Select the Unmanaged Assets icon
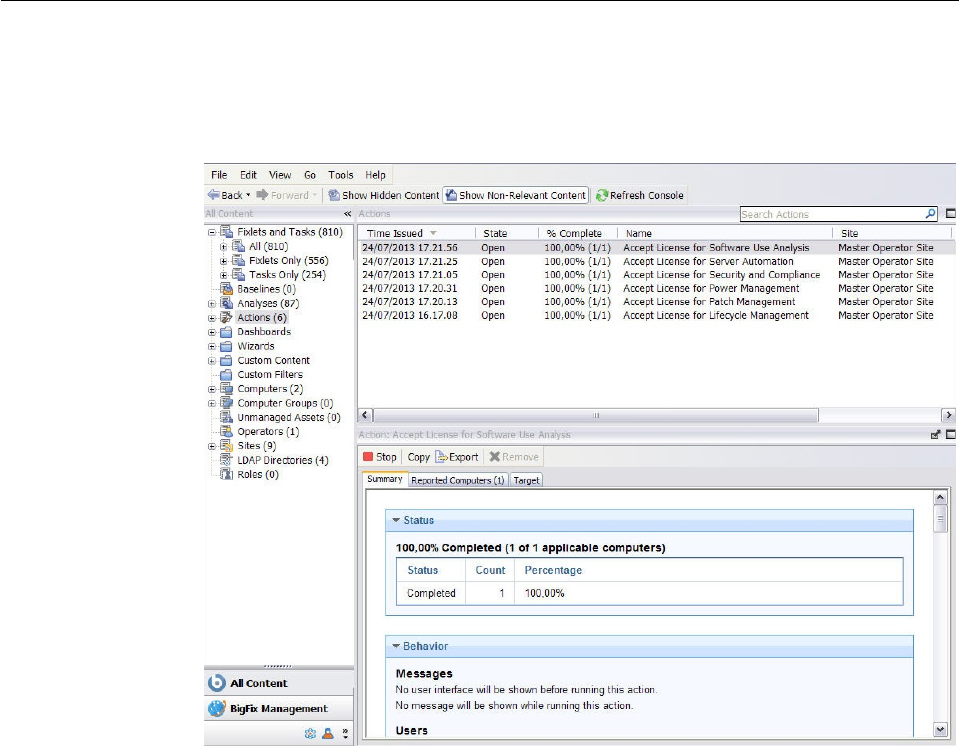This screenshot has height=746, width=959. 226,417
